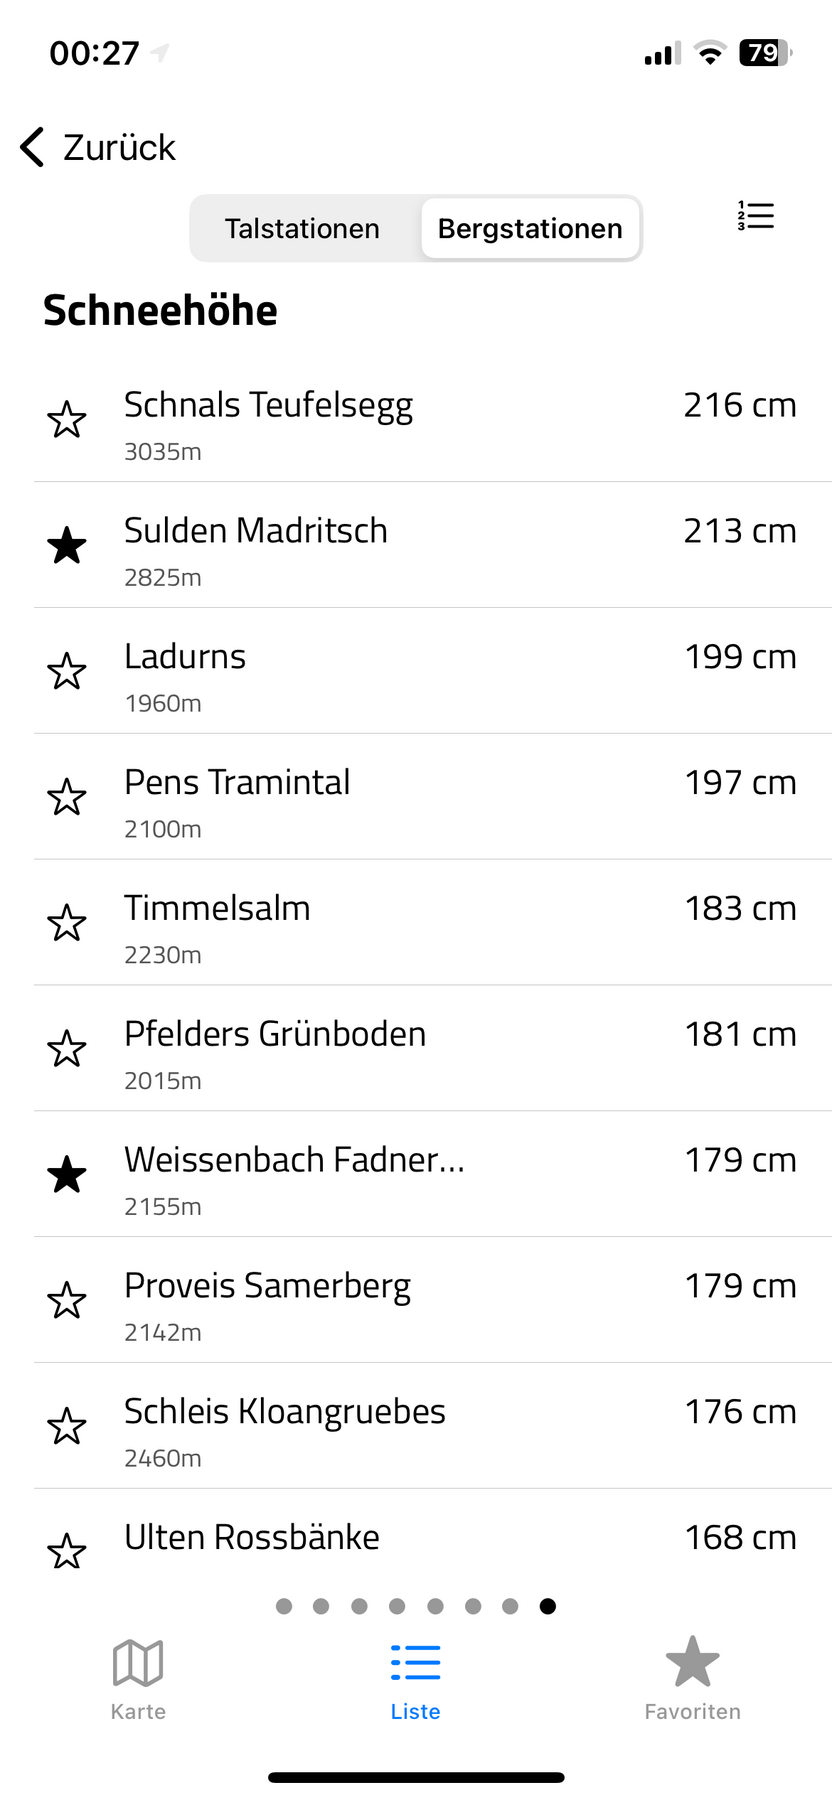Tap the Wi-Fi status icon
Image resolution: width=832 pixels, height=1800 pixels.
(710, 54)
